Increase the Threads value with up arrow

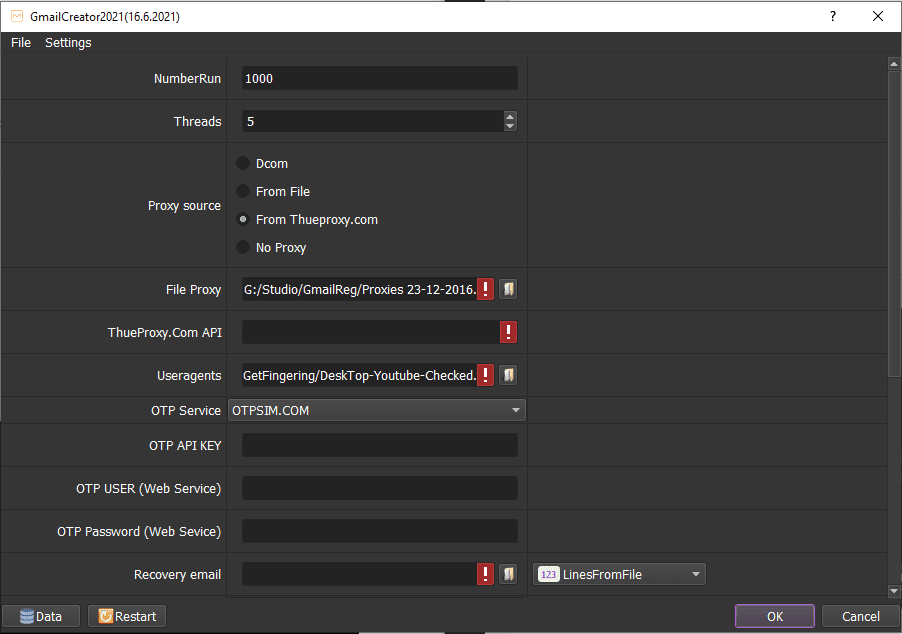(510, 116)
